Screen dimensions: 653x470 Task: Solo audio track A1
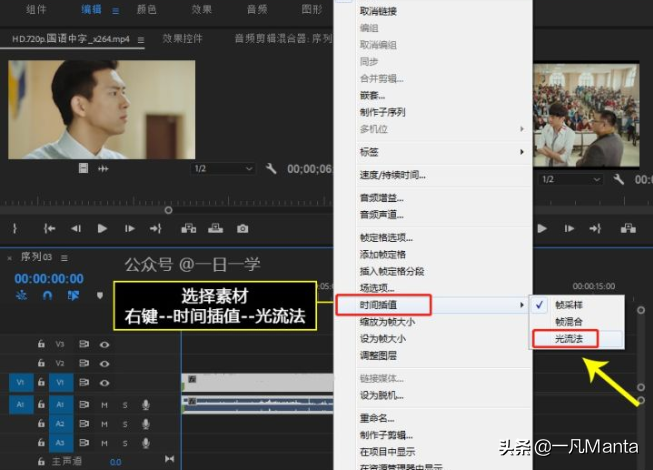coord(125,405)
